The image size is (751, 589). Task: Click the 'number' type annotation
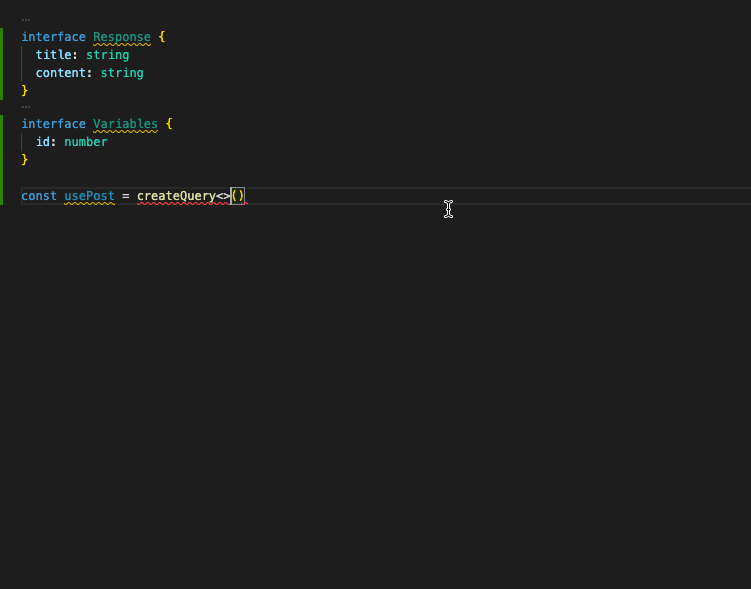click(x=86, y=142)
